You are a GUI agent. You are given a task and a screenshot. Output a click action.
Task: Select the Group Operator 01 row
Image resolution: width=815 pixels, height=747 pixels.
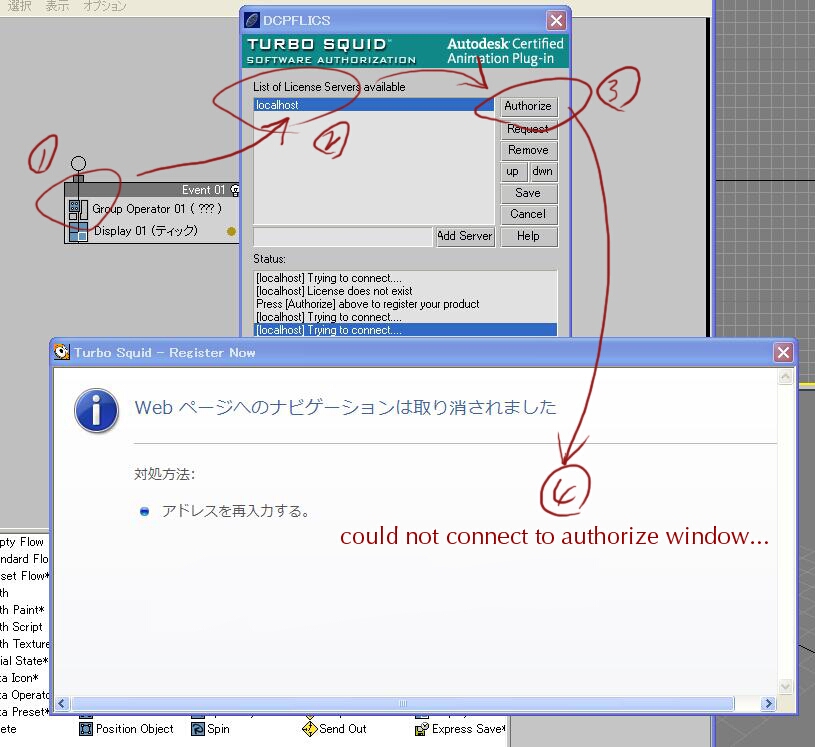pos(153,209)
